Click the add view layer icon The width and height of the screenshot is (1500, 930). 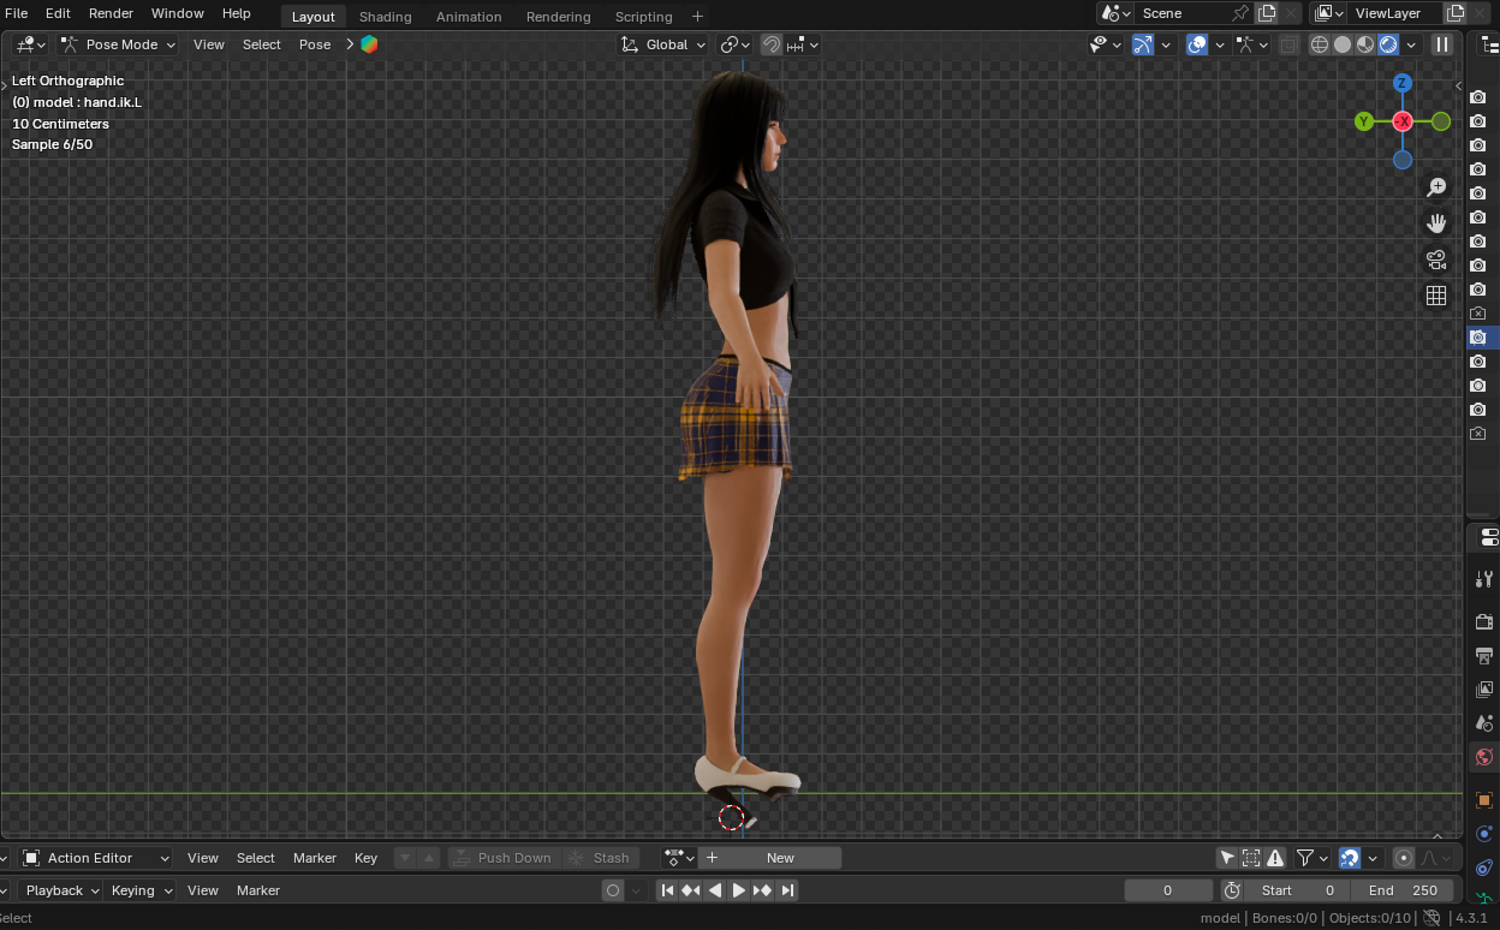[x=1456, y=13]
